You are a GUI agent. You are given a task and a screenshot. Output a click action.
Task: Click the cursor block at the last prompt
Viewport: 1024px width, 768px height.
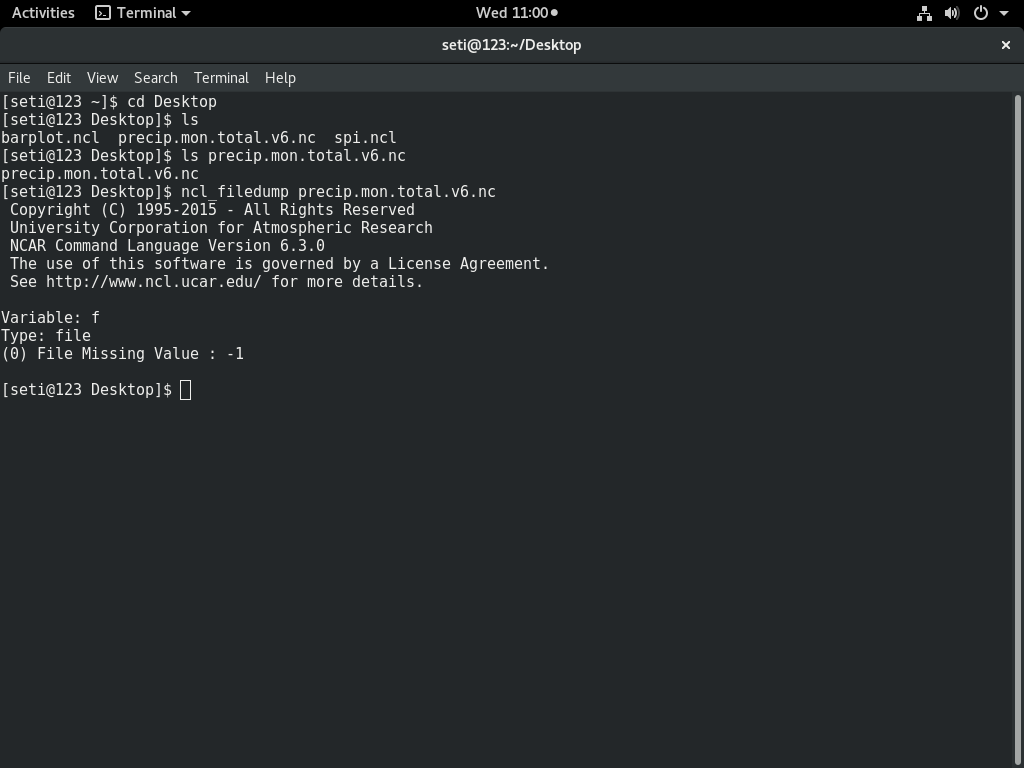pyautogui.click(x=186, y=390)
